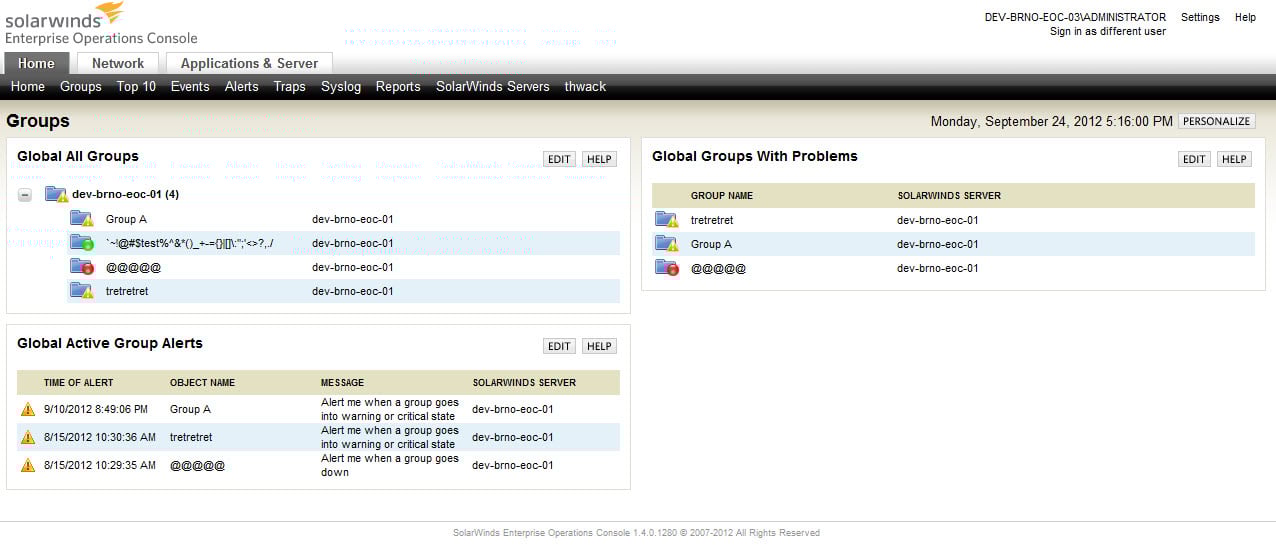Click MESSAGE column header

(342, 382)
